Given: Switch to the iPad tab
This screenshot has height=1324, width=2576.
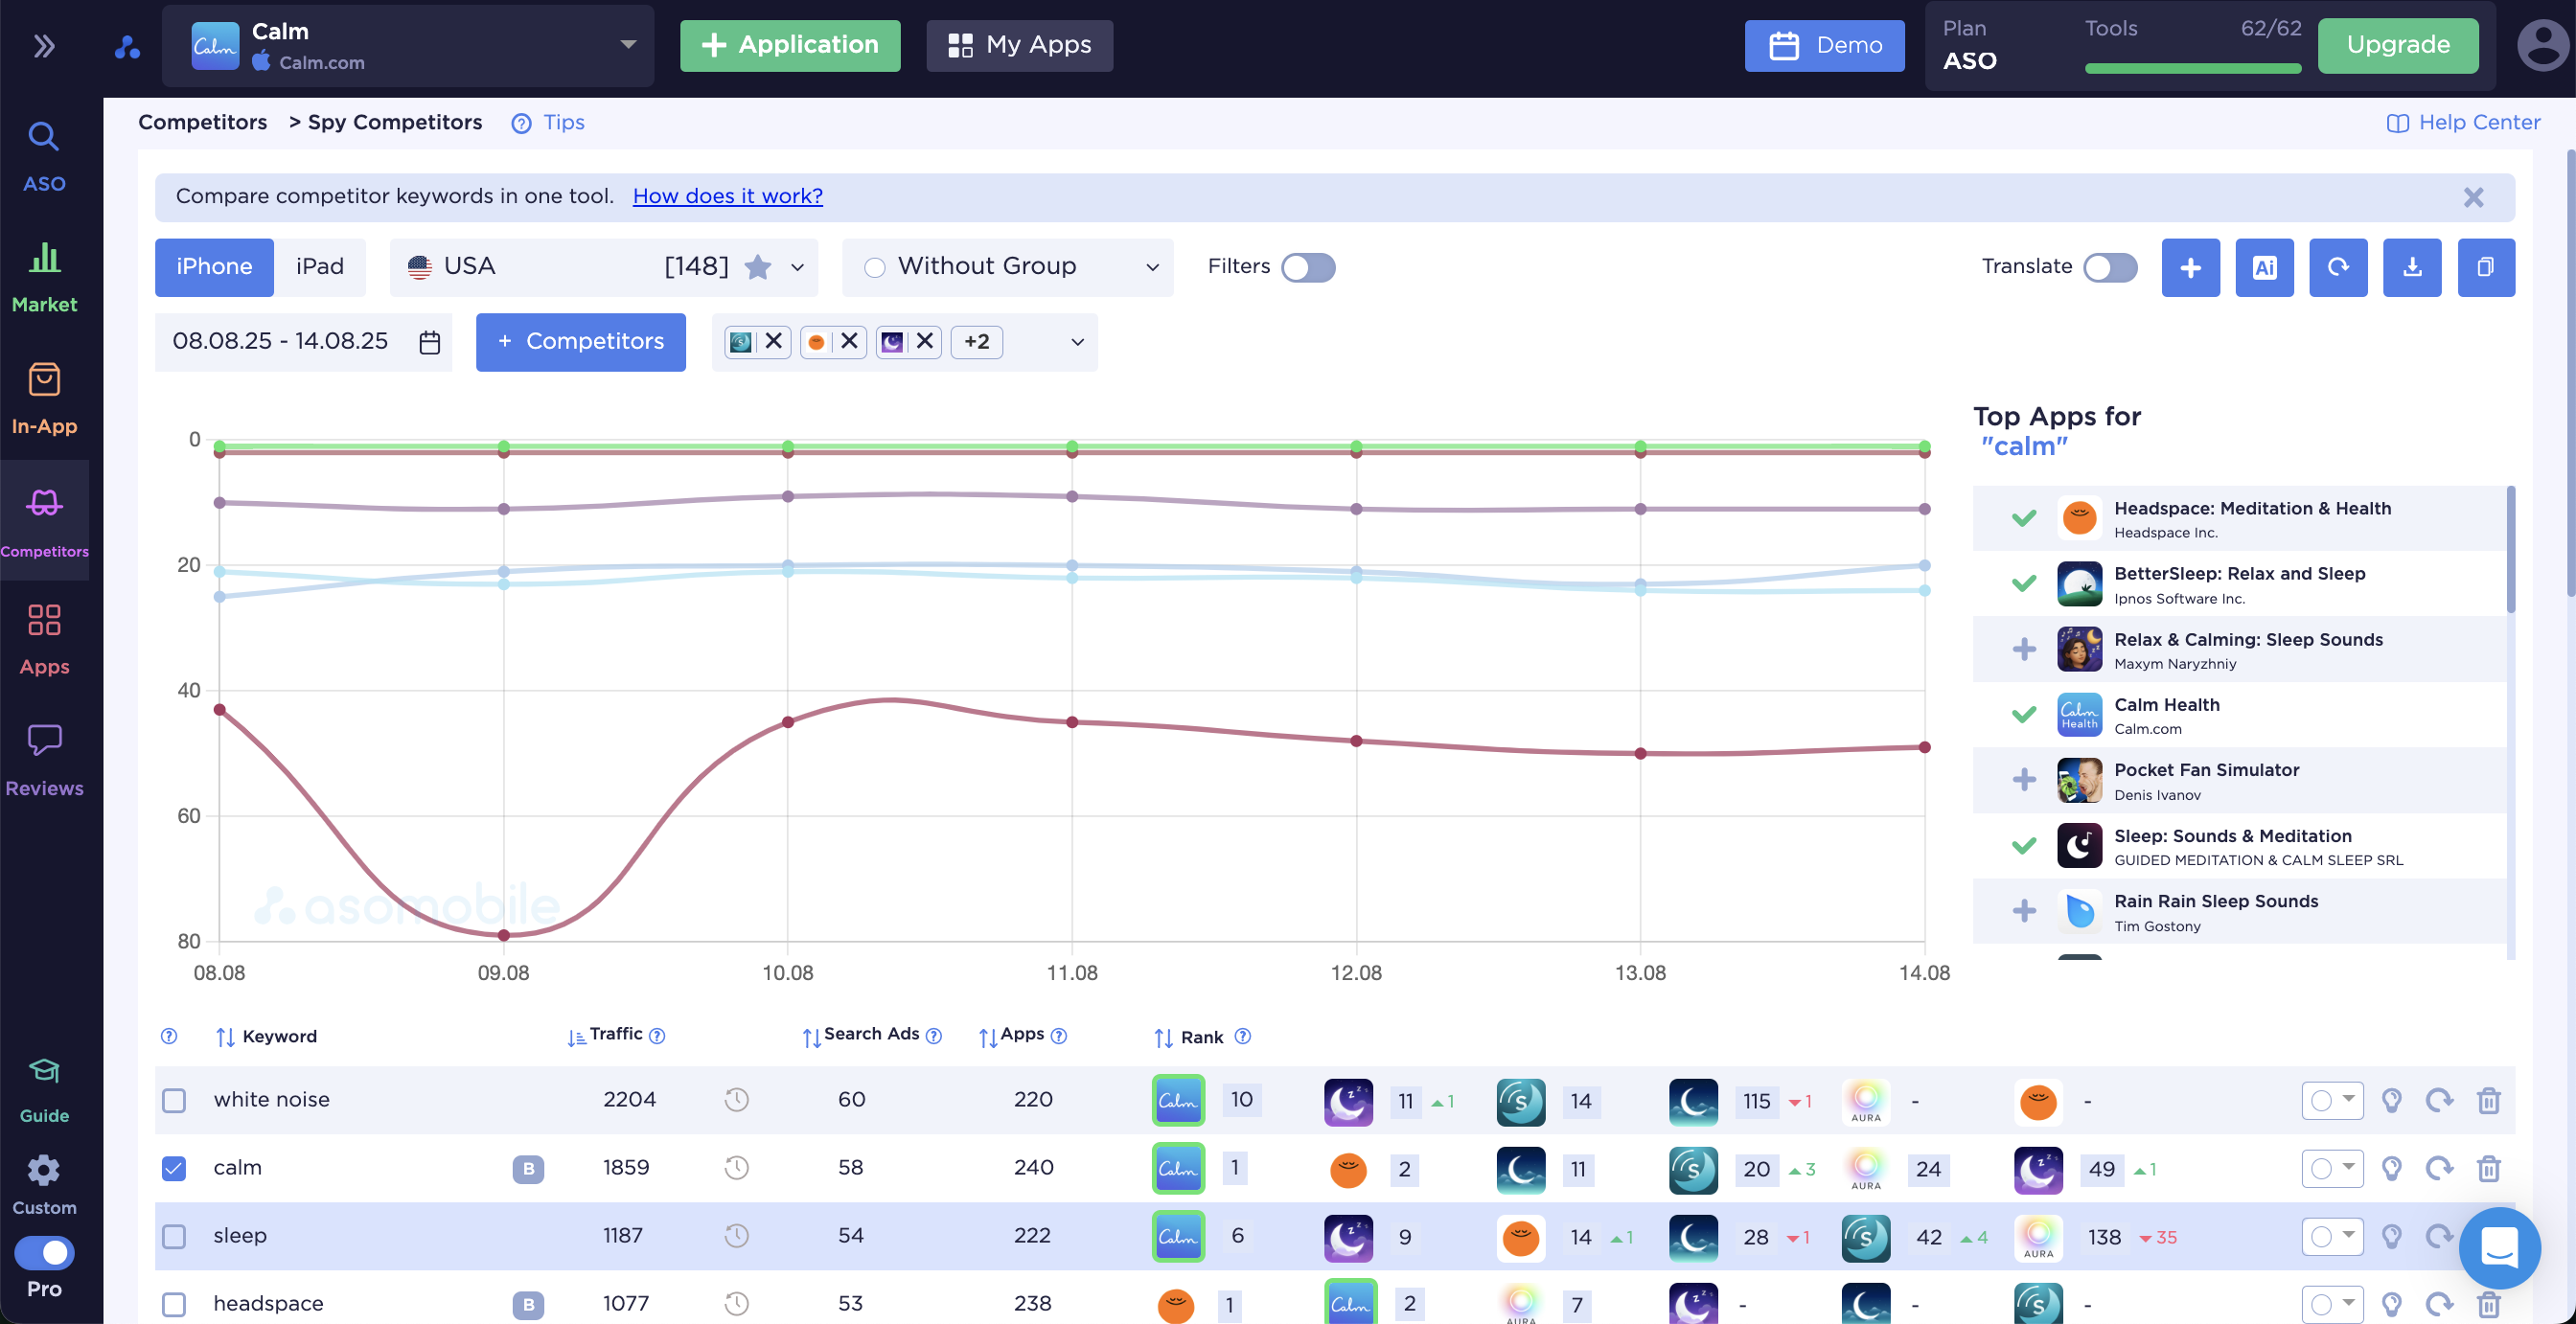Looking at the screenshot, I should coord(320,267).
